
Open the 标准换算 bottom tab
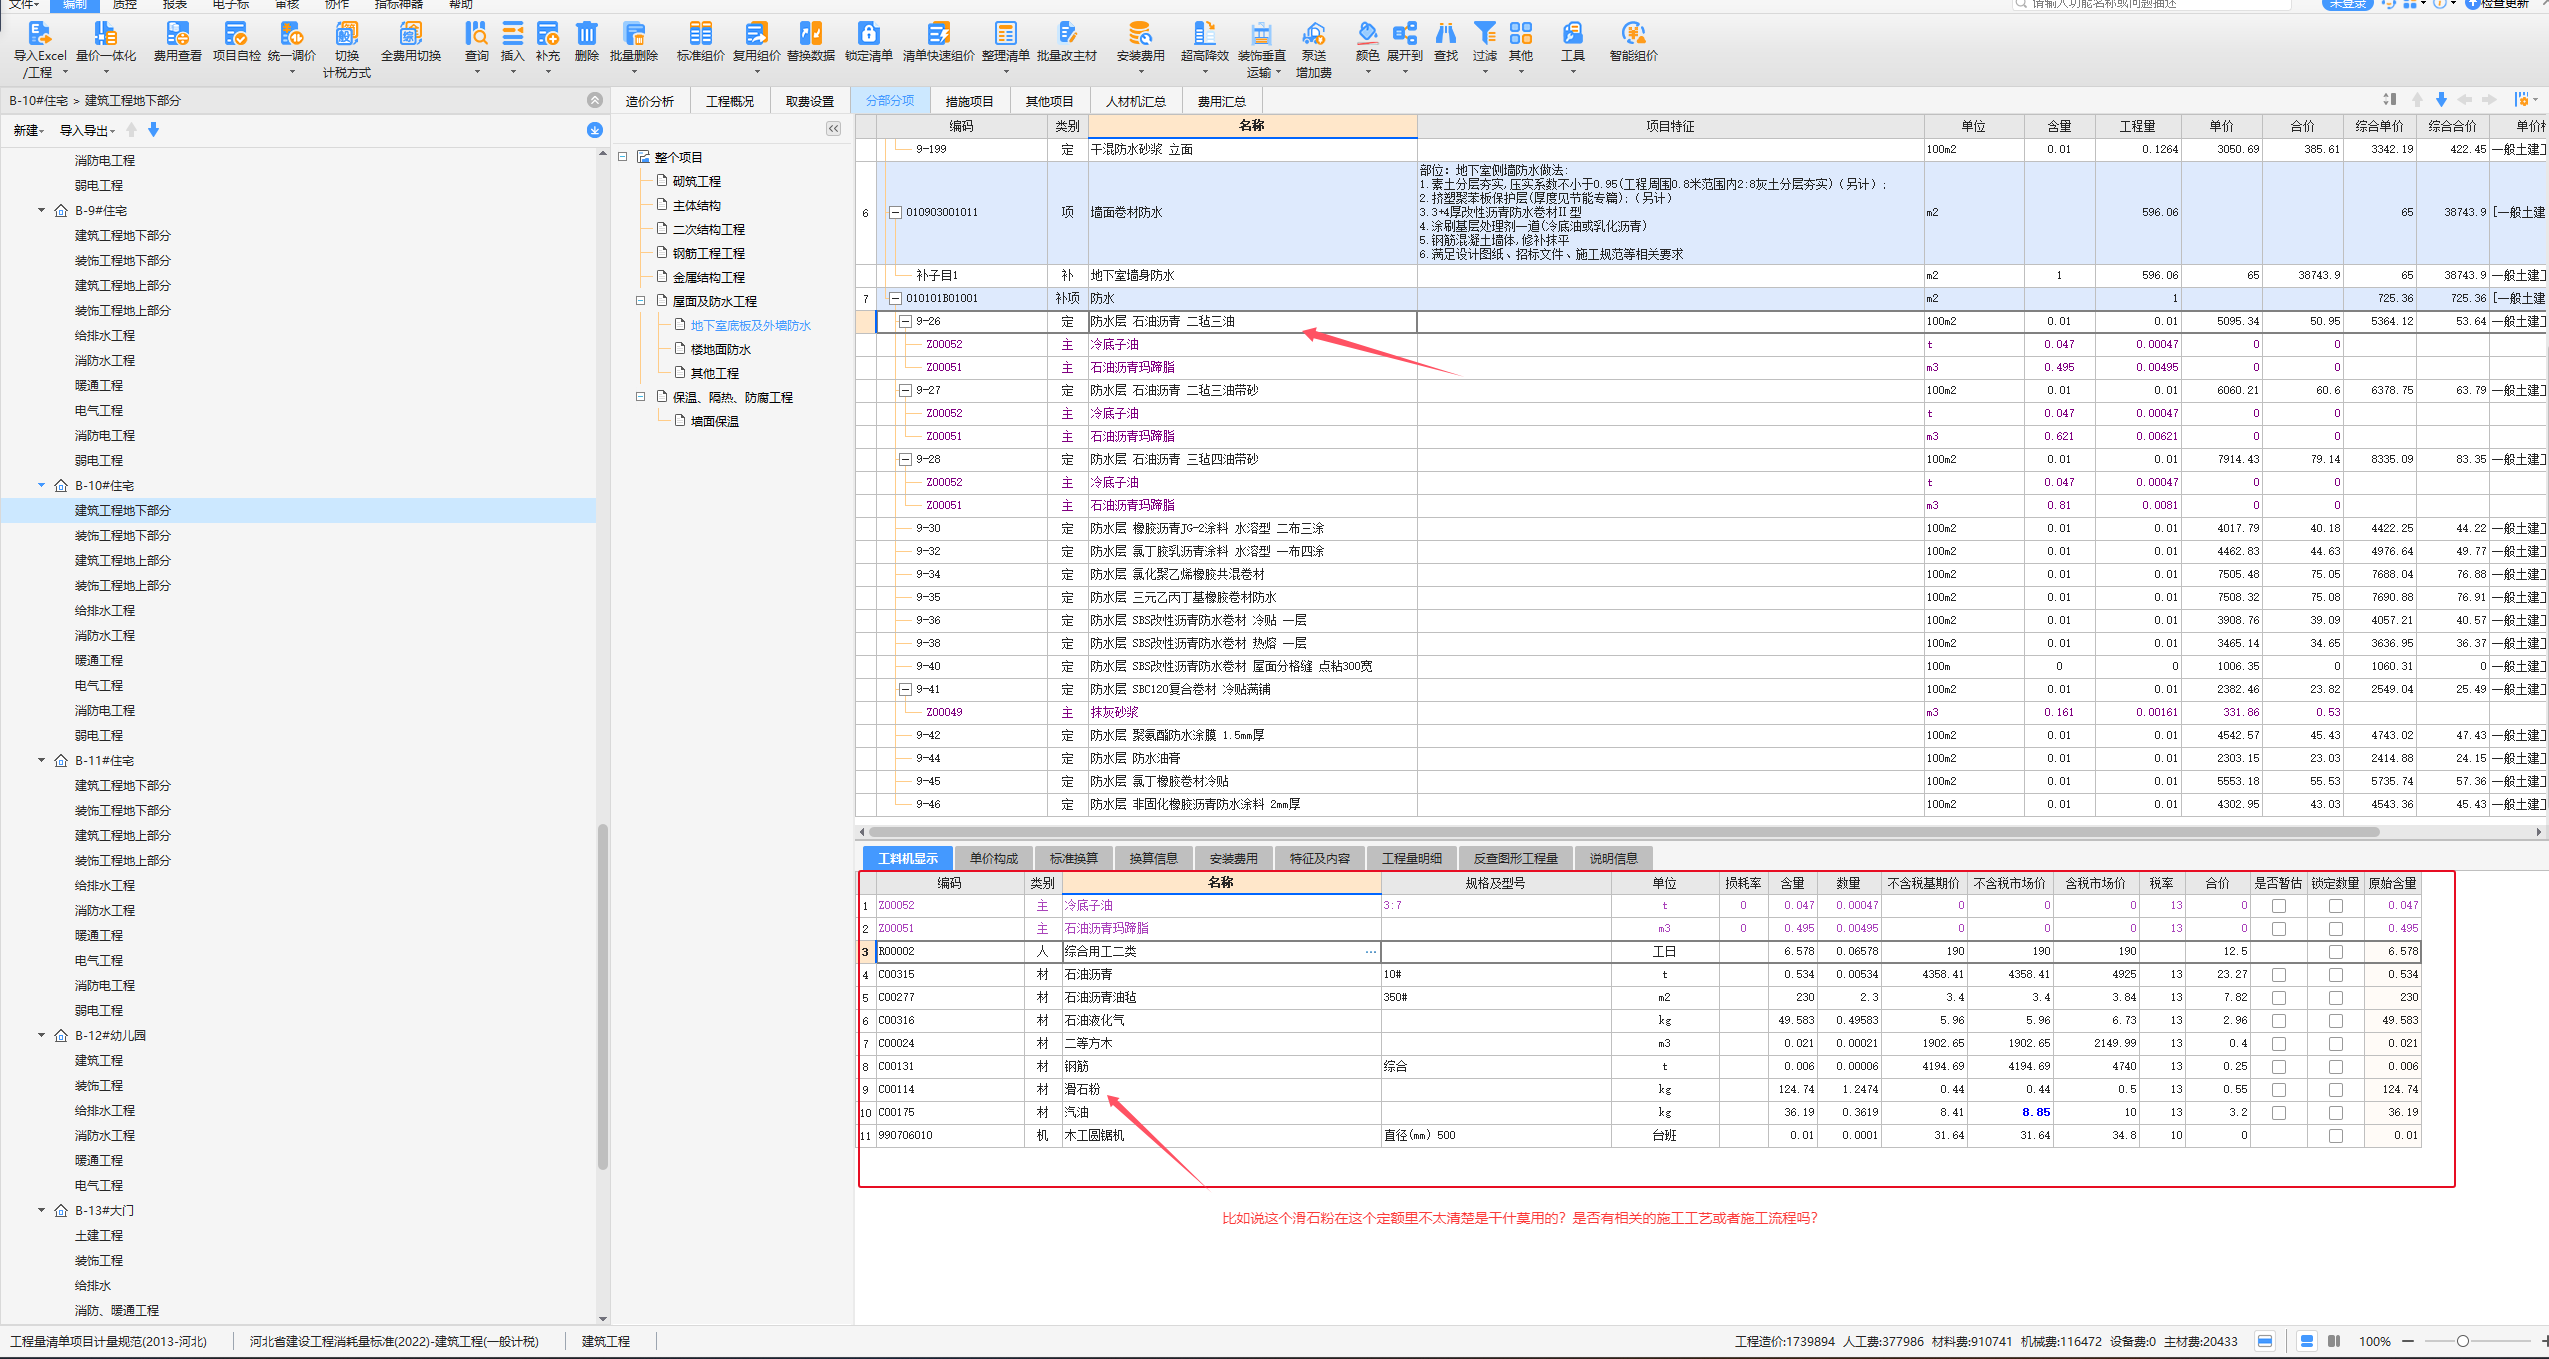pyautogui.click(x=1074, y=858)
